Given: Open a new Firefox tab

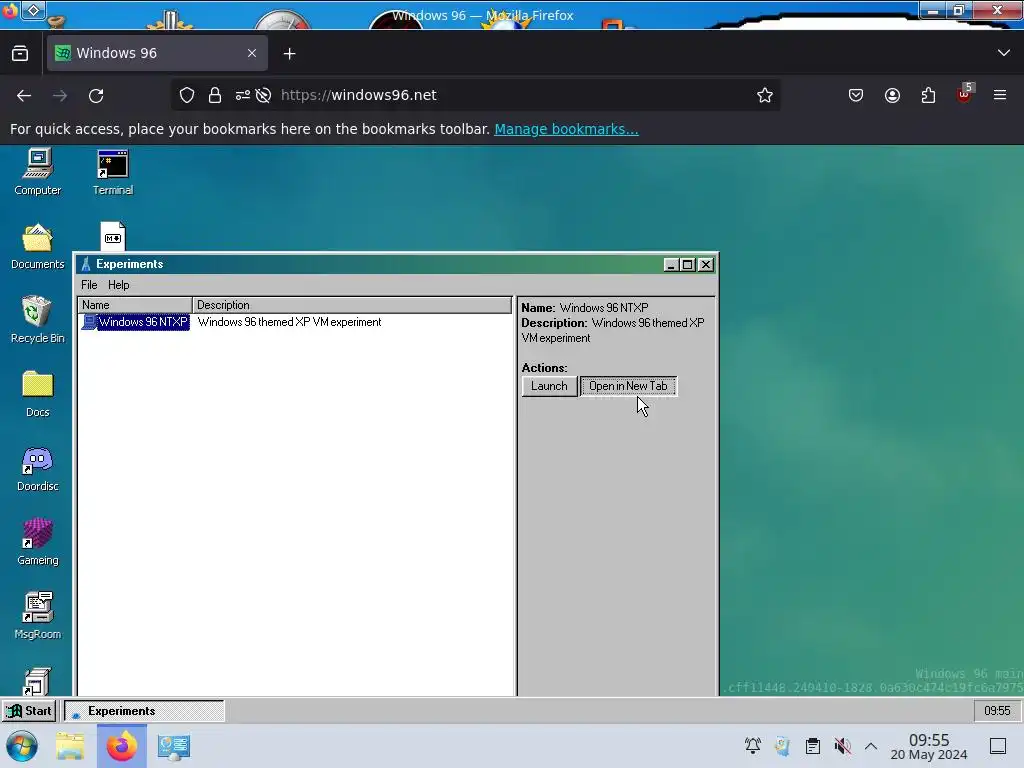Looking at the screenshot, I should pos(289,54).
